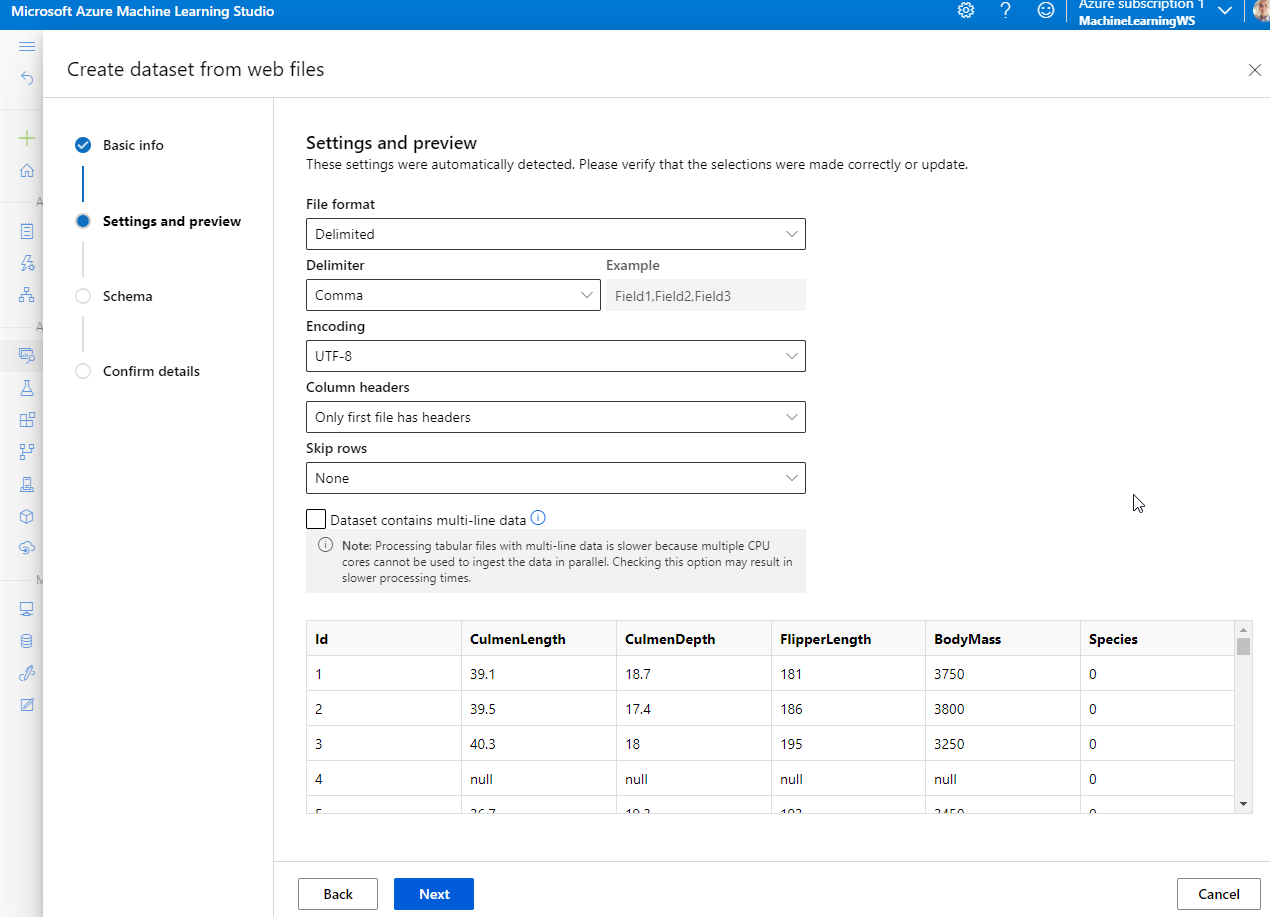Viewport: 1270px width, 917px height.
Task: Click the multi-line data info icon
Action: click(x=538, y=518)
